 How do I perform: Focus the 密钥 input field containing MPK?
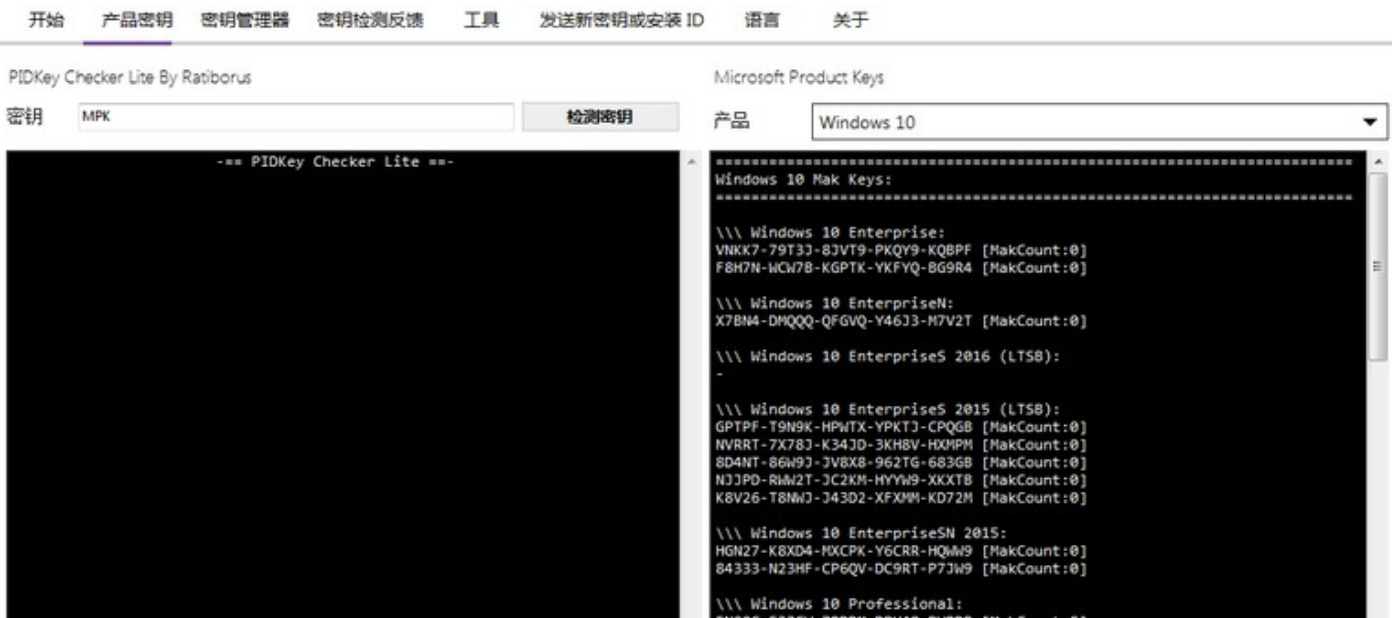(x=295, y=117)
